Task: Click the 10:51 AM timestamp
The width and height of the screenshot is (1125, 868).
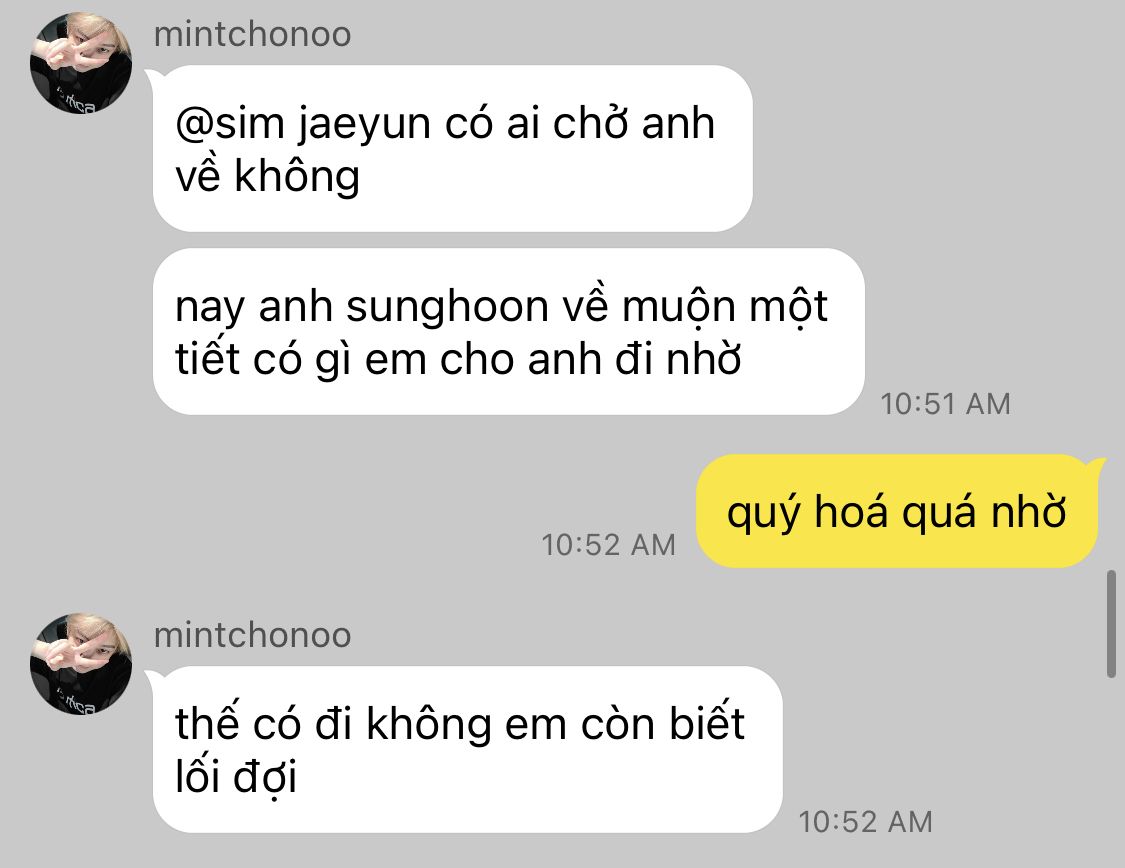Action: [946, 404]
